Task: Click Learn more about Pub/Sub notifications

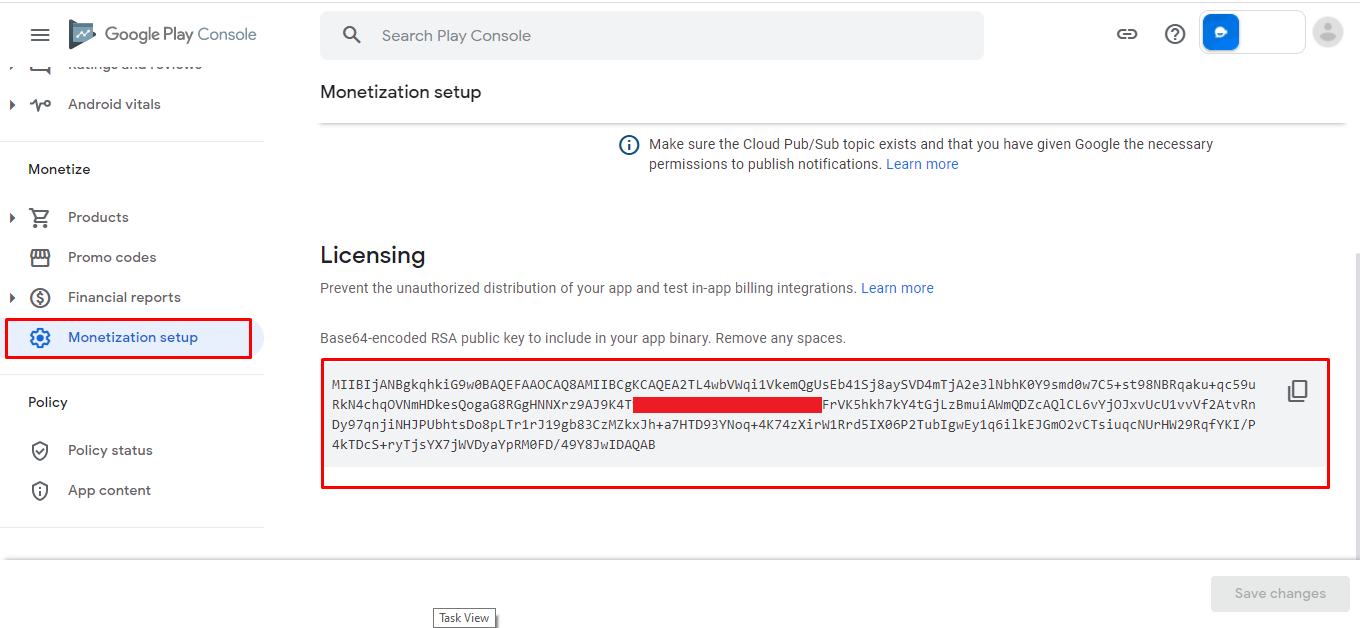Action: [921, 164]
